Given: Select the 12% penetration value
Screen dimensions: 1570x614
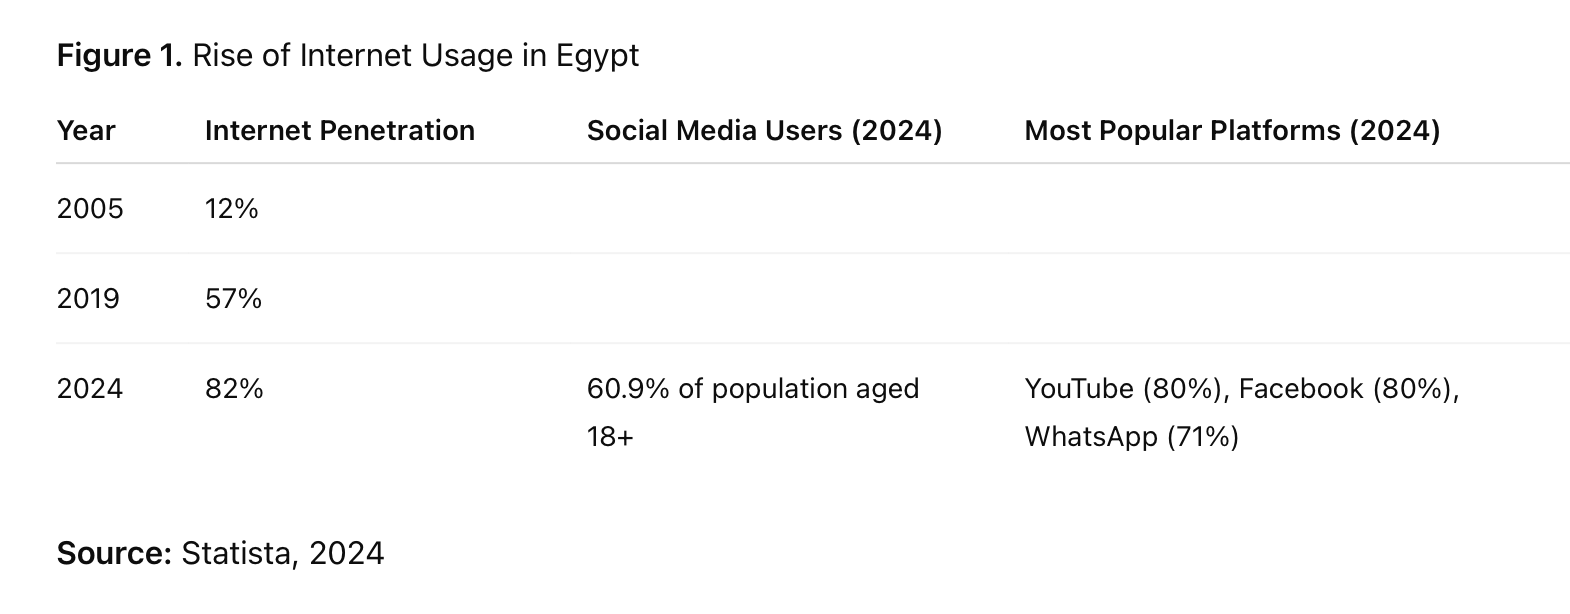Looking at the screenshot, I should click(x=232, y=208).
